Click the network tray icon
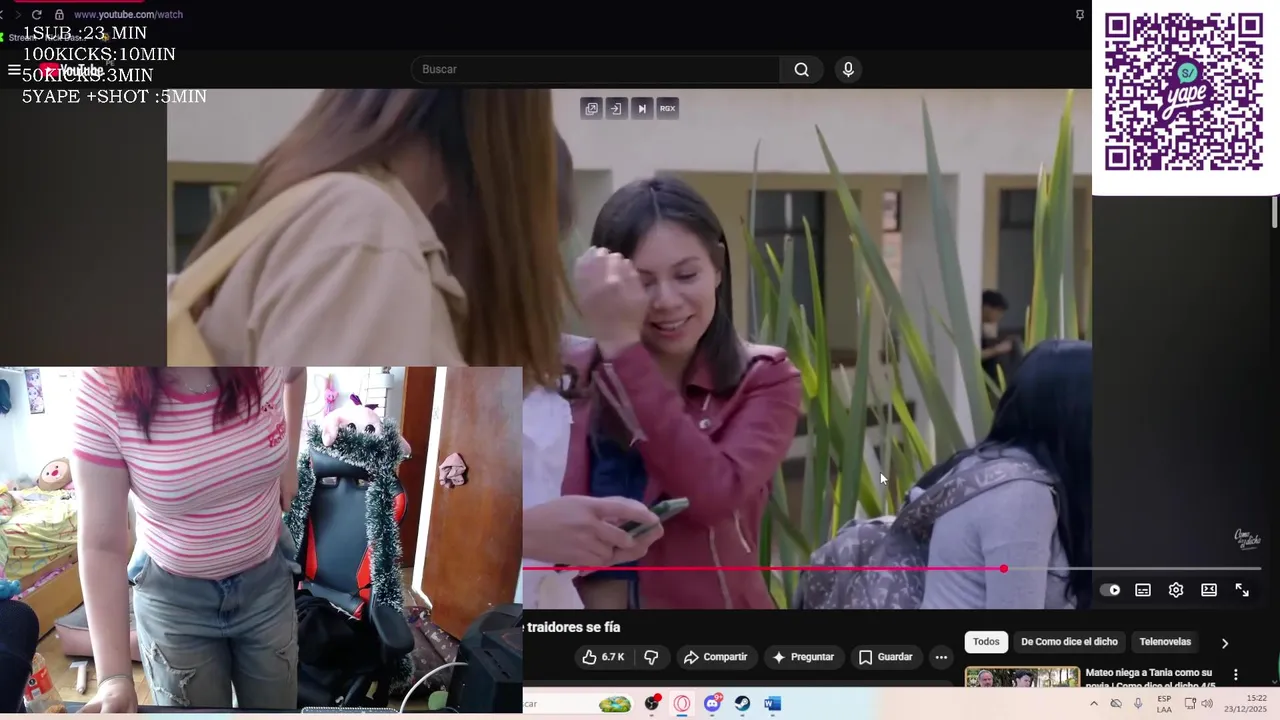Viewport: 1280px width, 720px height. click(1190, 704)
